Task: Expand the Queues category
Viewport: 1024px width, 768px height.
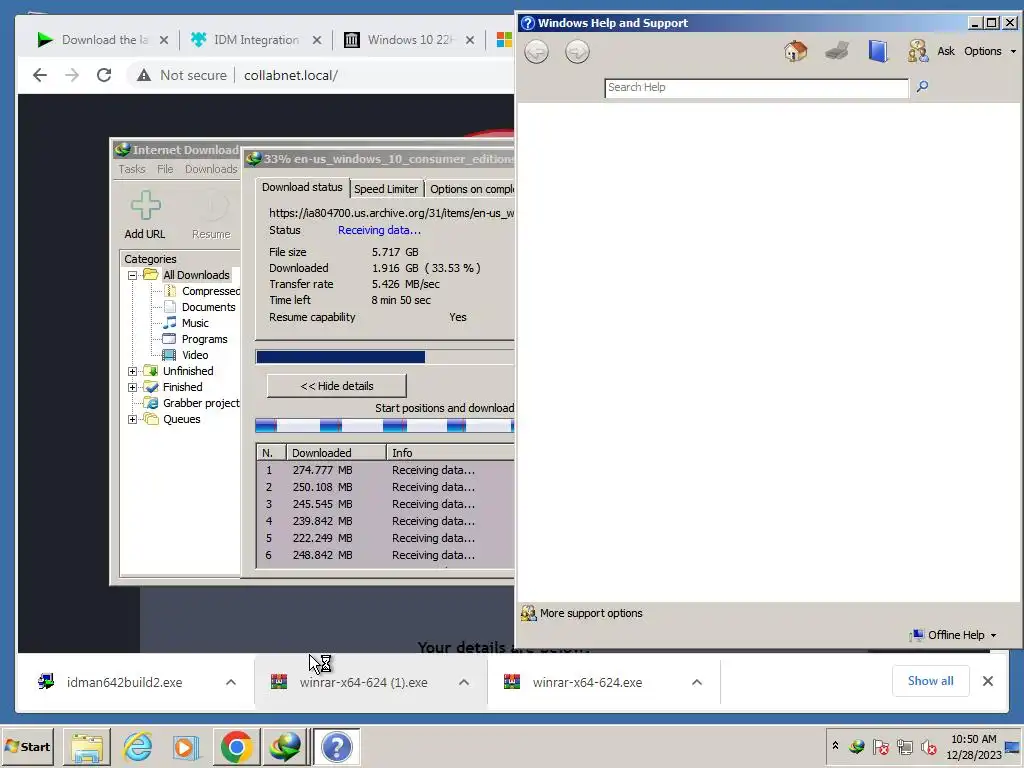Action: pos(133,419)
